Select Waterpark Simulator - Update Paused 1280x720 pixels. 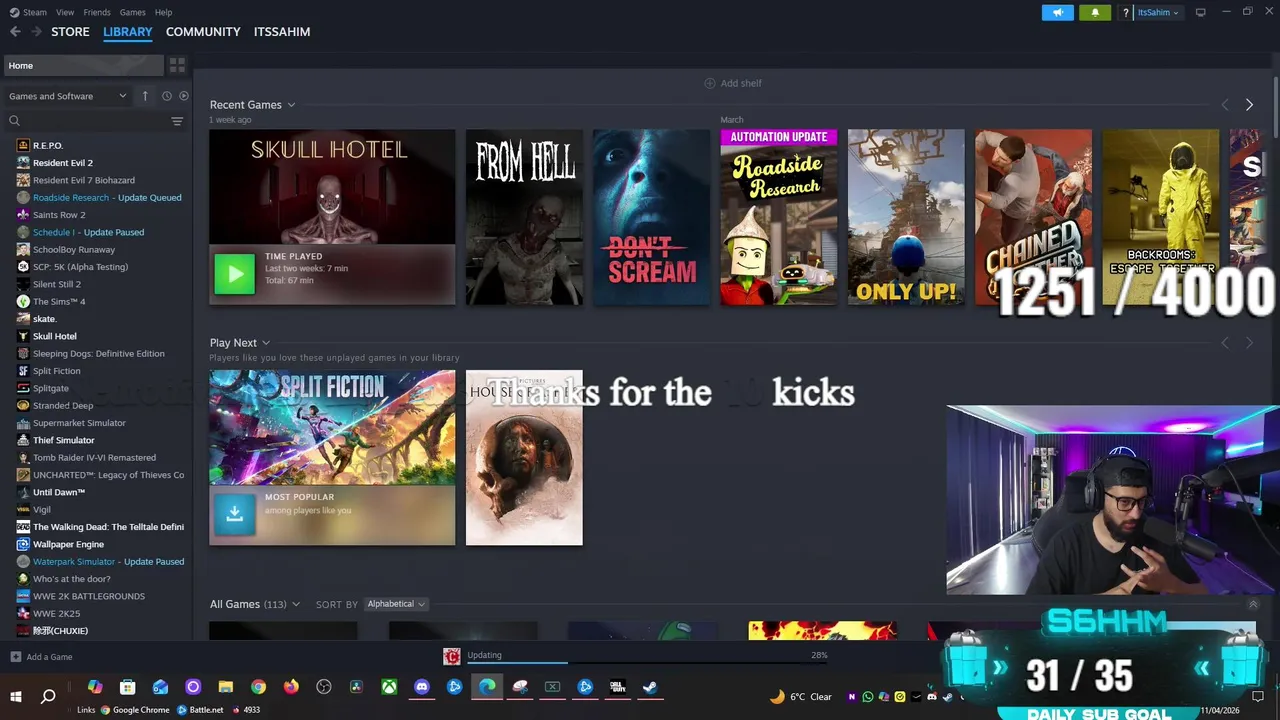[x=108, y=561]
